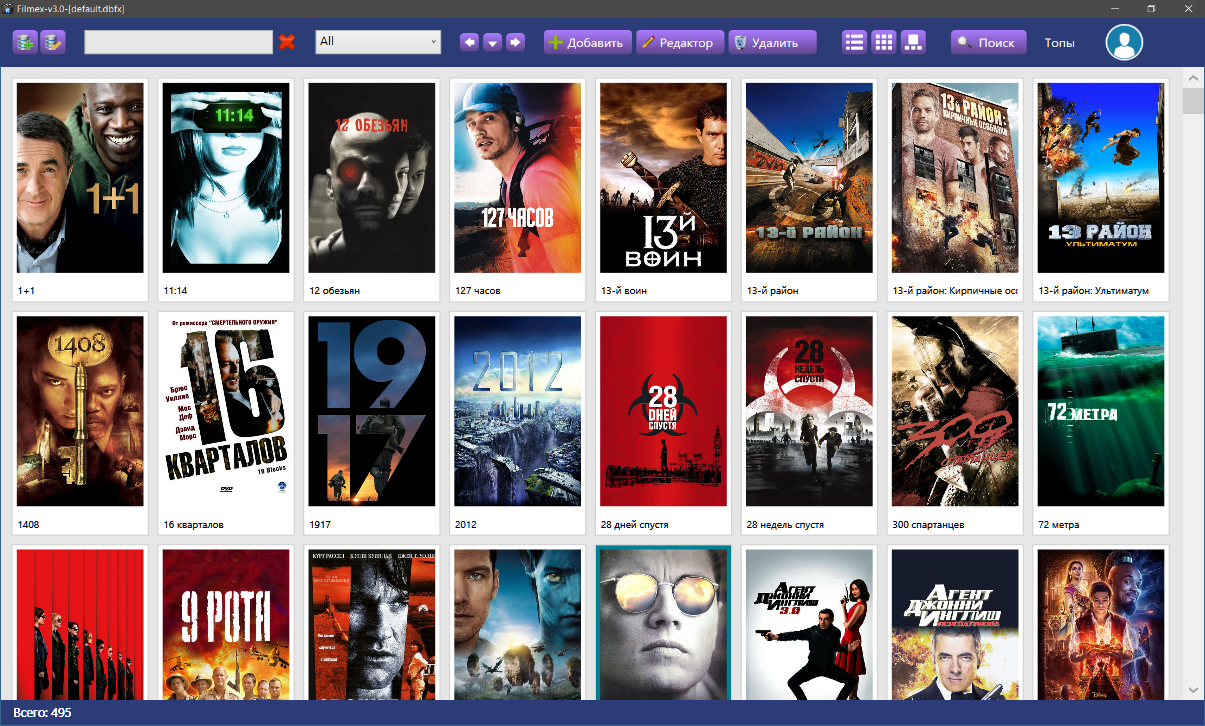Open the Топы menu item
Screen dimensions: 1205x726
pyautogui.click(x=1062, y=42)
